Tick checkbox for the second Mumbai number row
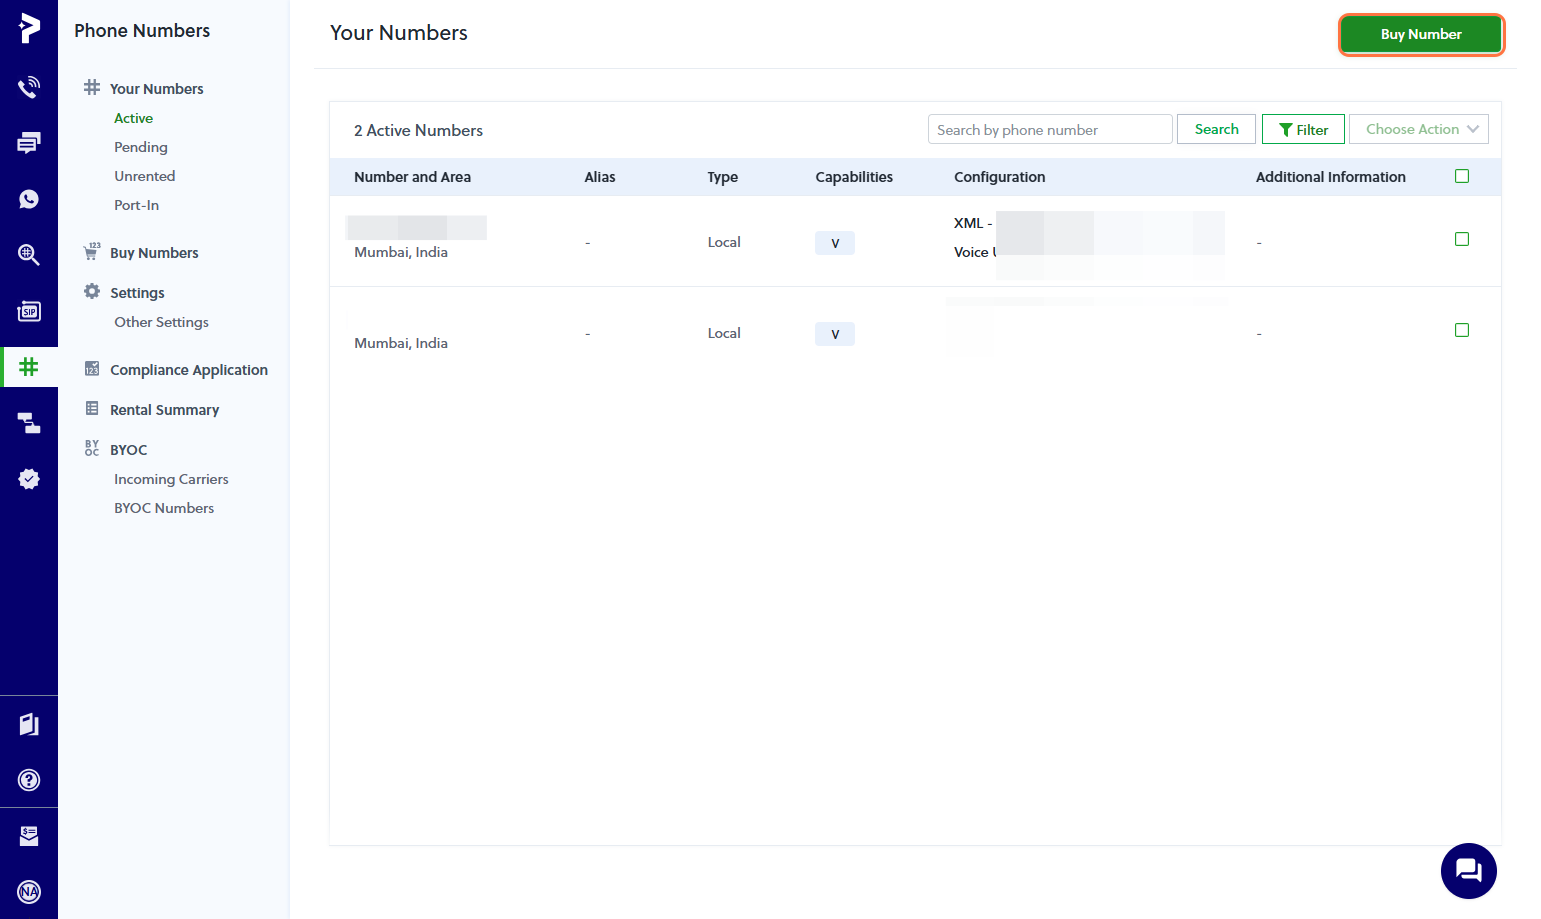This screenshot has height=919, width=1541. tap(1462, 330)
